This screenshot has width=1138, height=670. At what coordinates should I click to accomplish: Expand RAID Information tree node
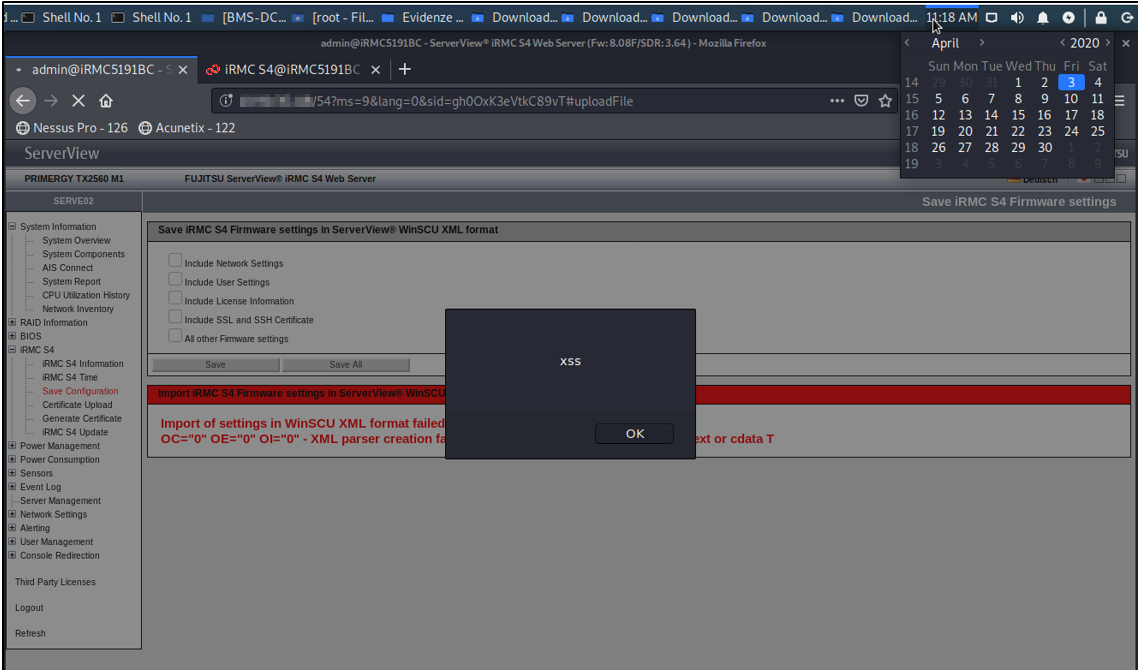12,322
